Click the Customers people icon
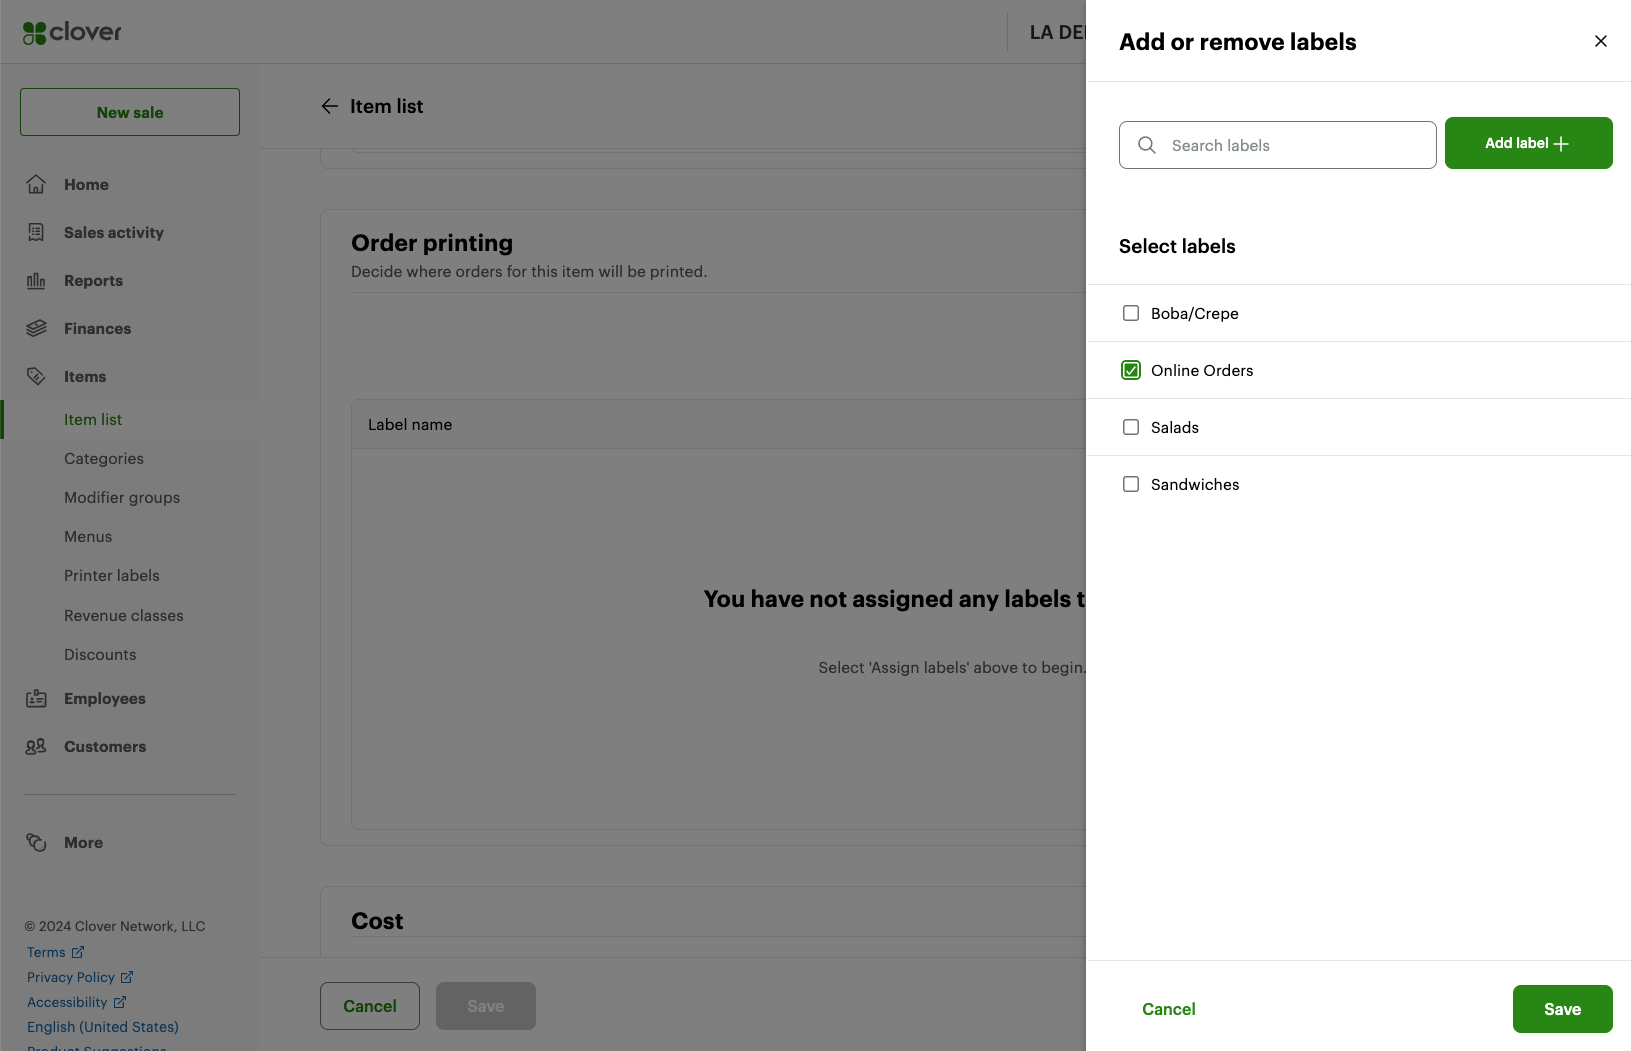The height and width of the screenshot is (1051, 1631). [x=36, y=746]
